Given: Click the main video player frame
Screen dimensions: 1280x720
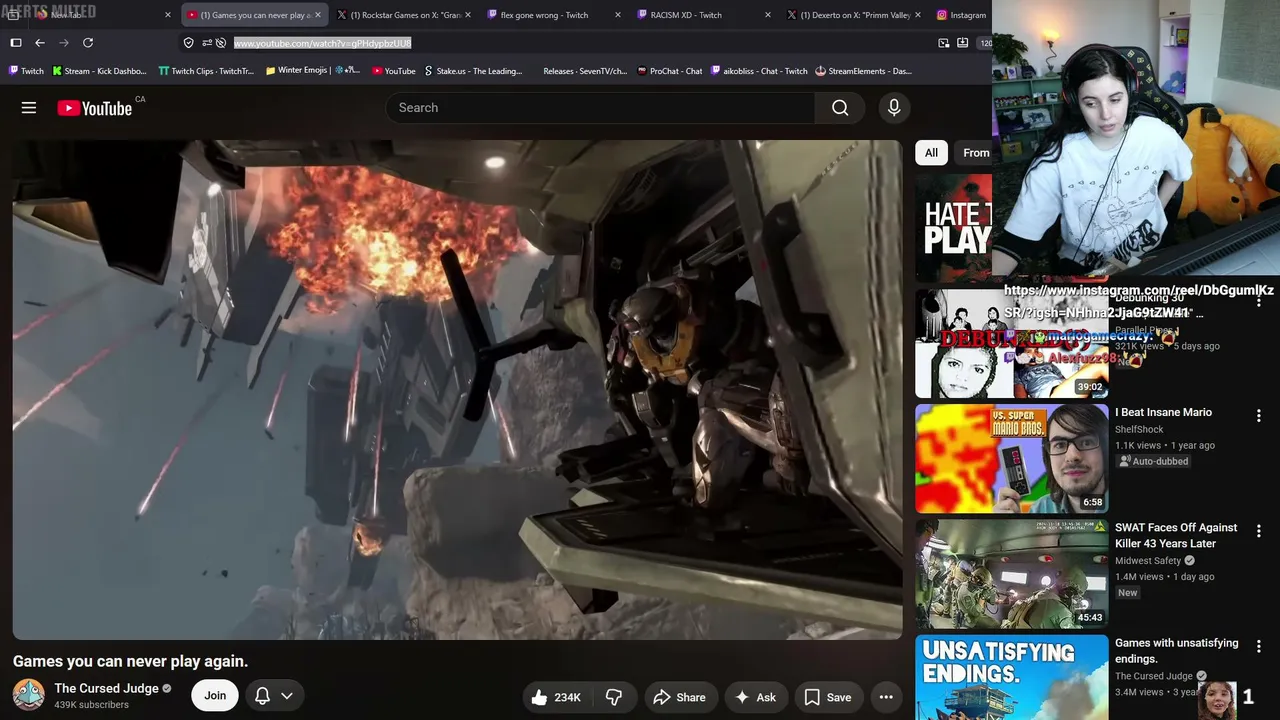Looking at the screenshot, I should [x=457, y=390].
